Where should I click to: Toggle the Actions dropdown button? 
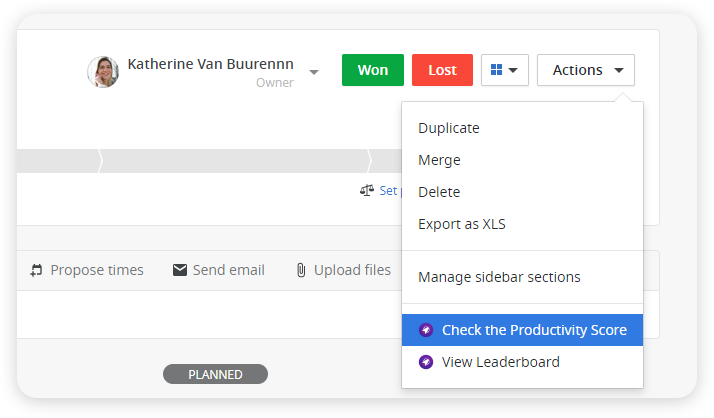click(586, 70)
